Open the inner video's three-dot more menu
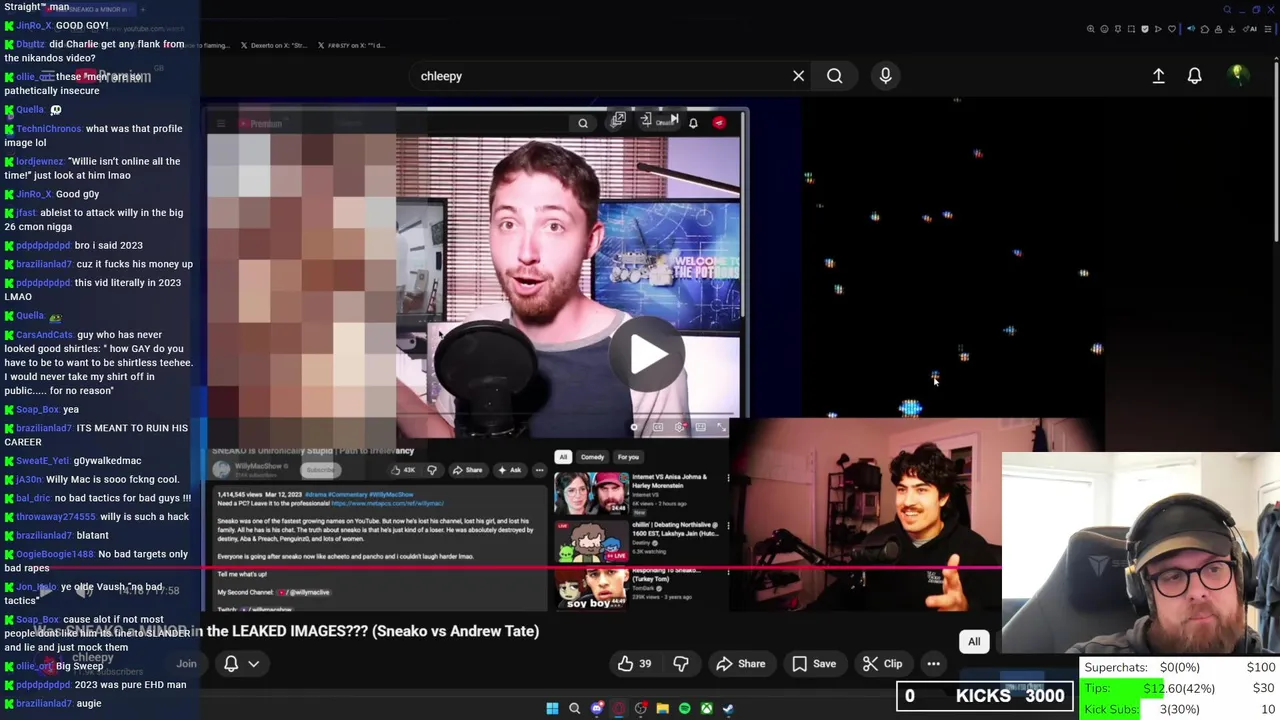The width and height of the screenshot is (1280, 720). click(x=539, y=470)
